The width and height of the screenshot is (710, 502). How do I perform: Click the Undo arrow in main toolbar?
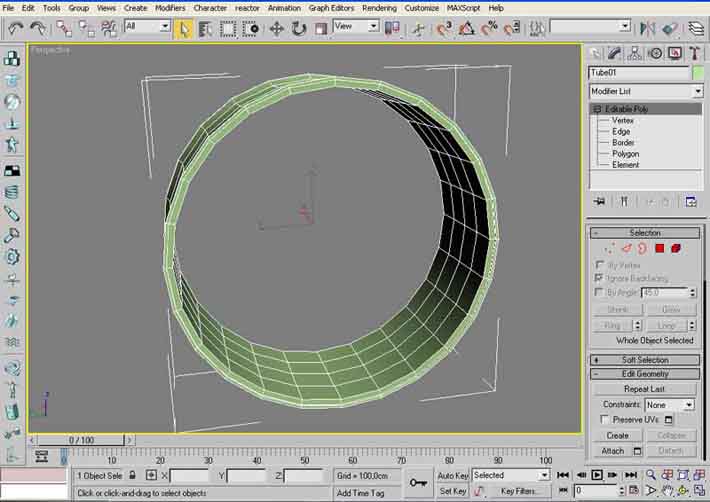[x=15, y=28]
